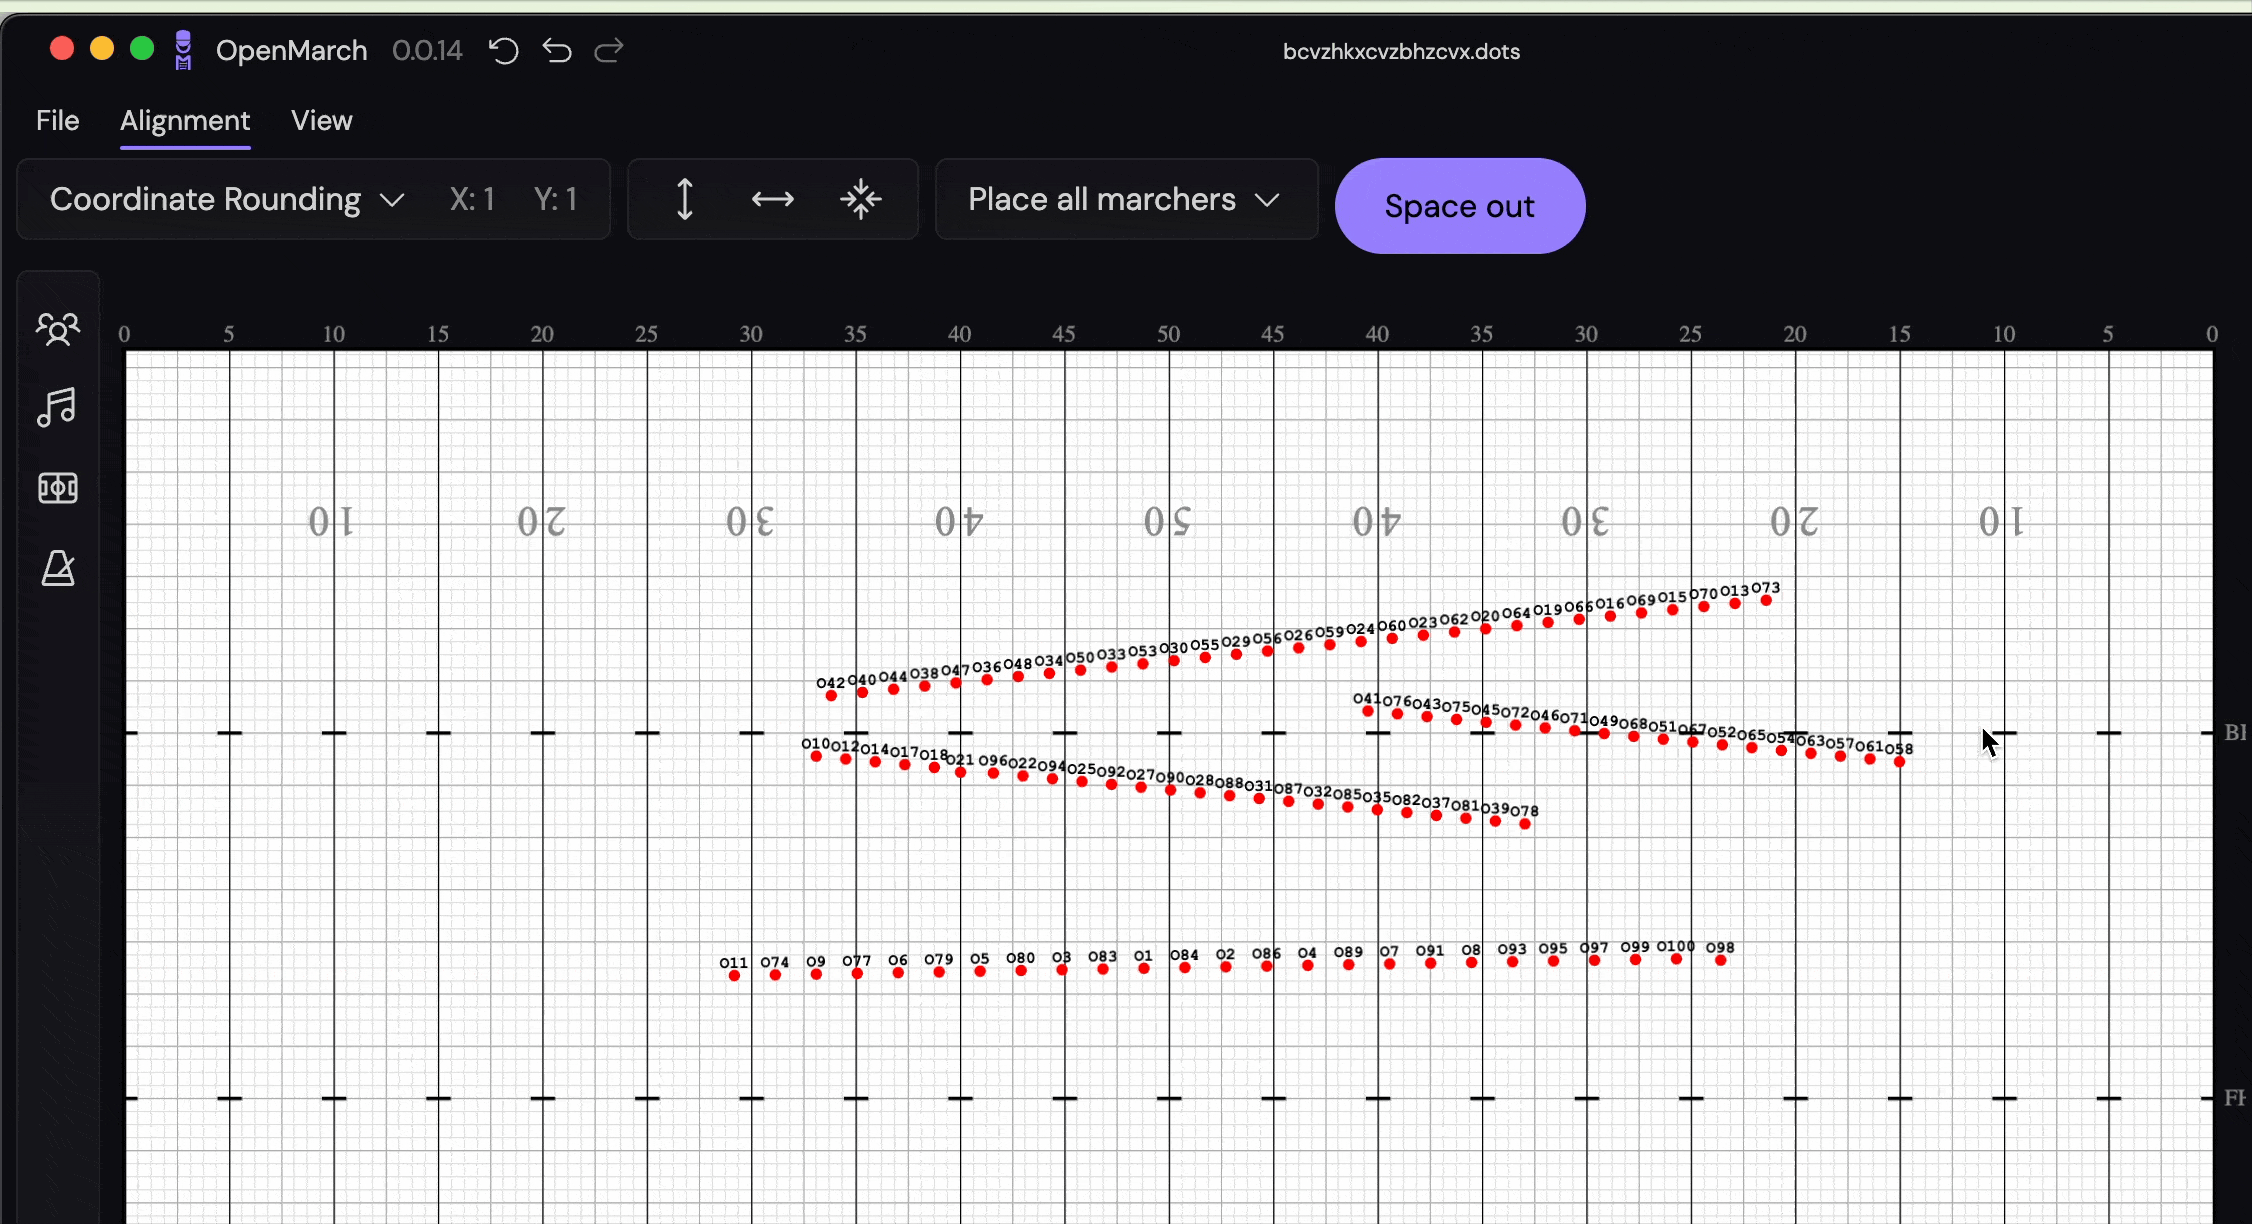Click the Space out button

[1459, 205]
